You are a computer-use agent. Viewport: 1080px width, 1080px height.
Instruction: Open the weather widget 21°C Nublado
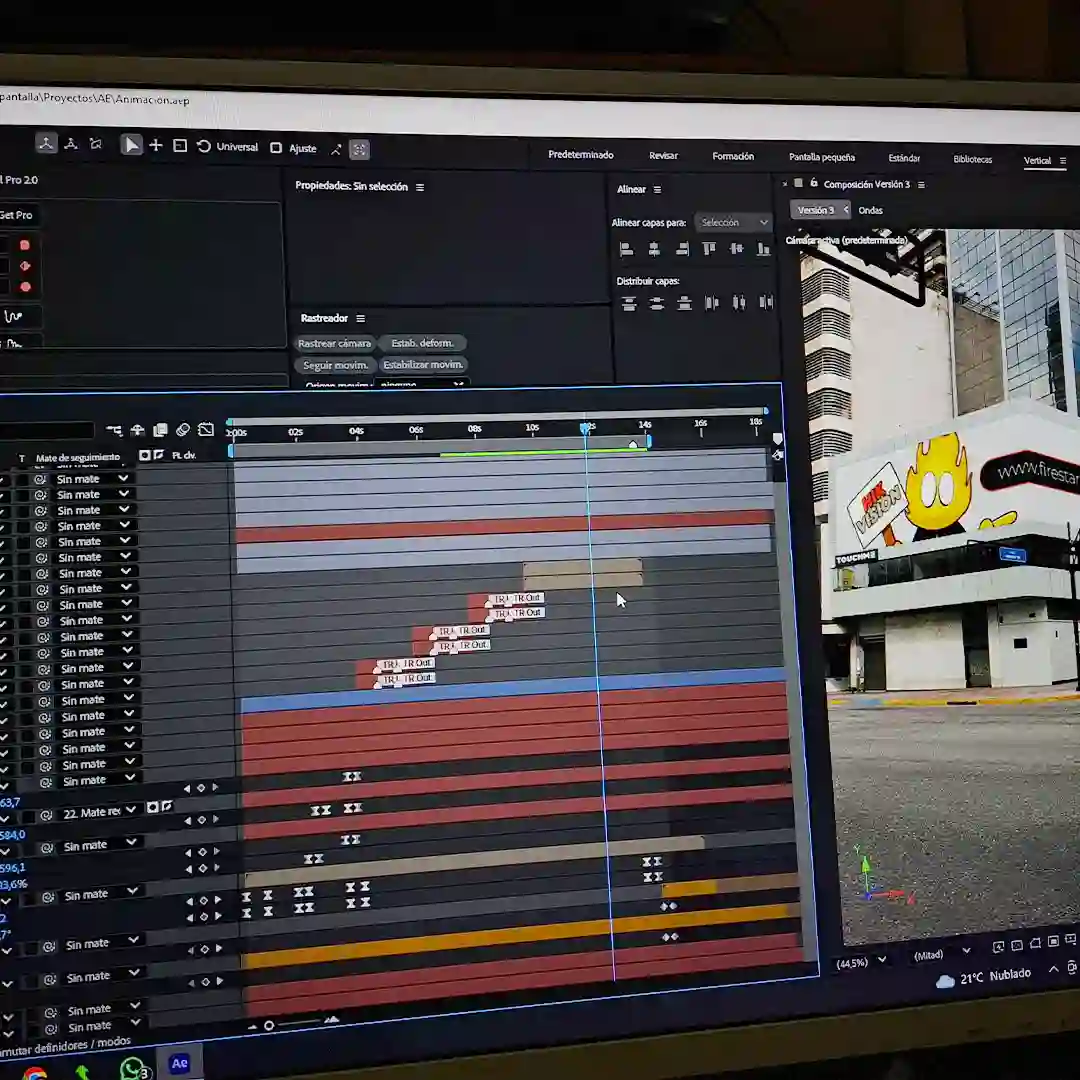tap(984, 977)
